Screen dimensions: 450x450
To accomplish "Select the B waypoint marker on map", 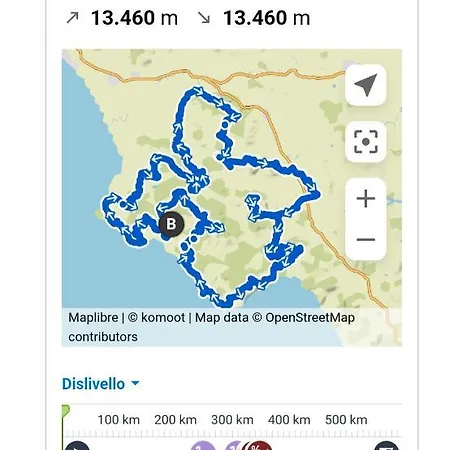I will (x=171, y=224).
